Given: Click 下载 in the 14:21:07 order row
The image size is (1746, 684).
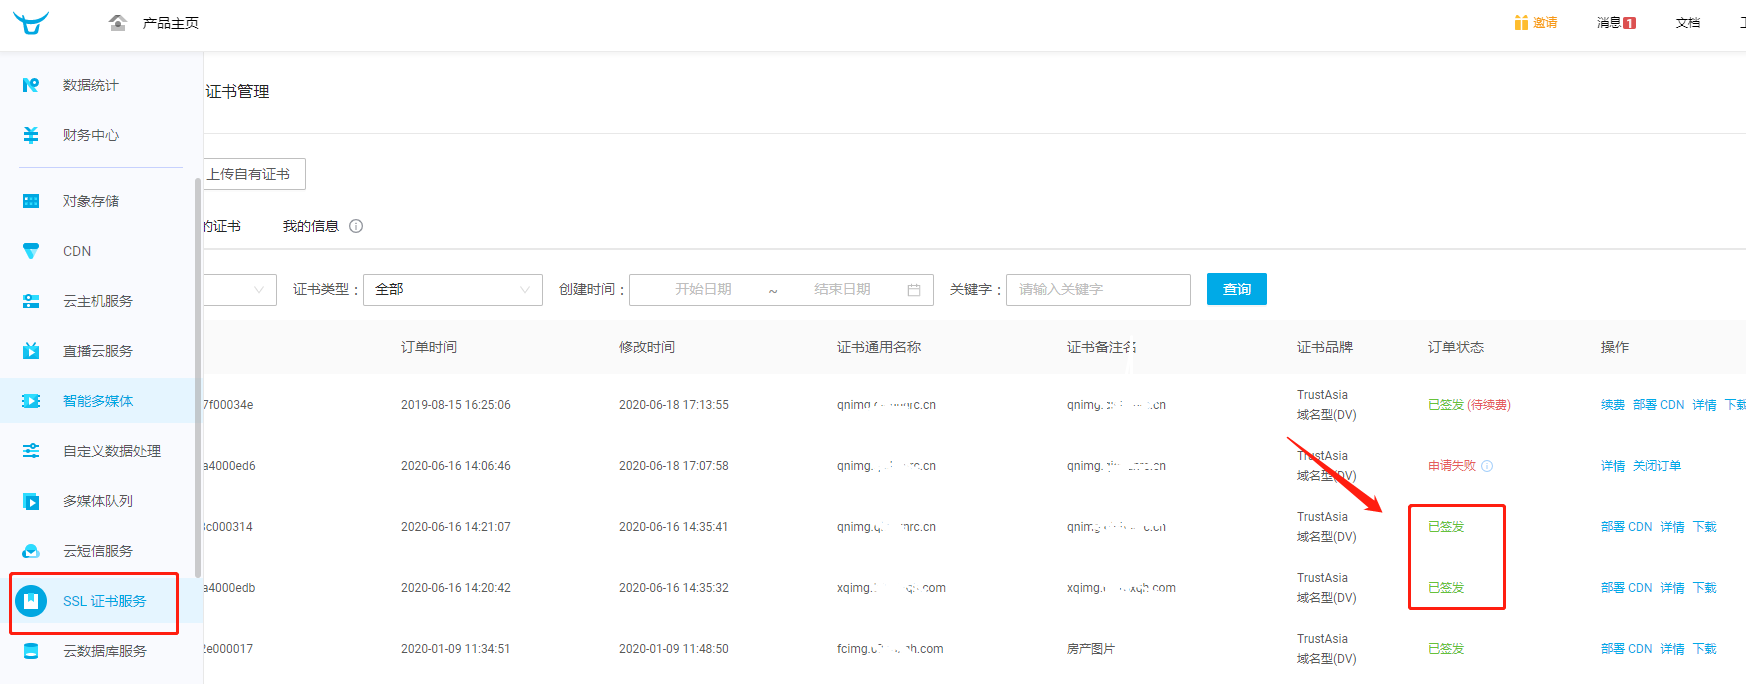Looking at the screenshot, I should 1704,527.
